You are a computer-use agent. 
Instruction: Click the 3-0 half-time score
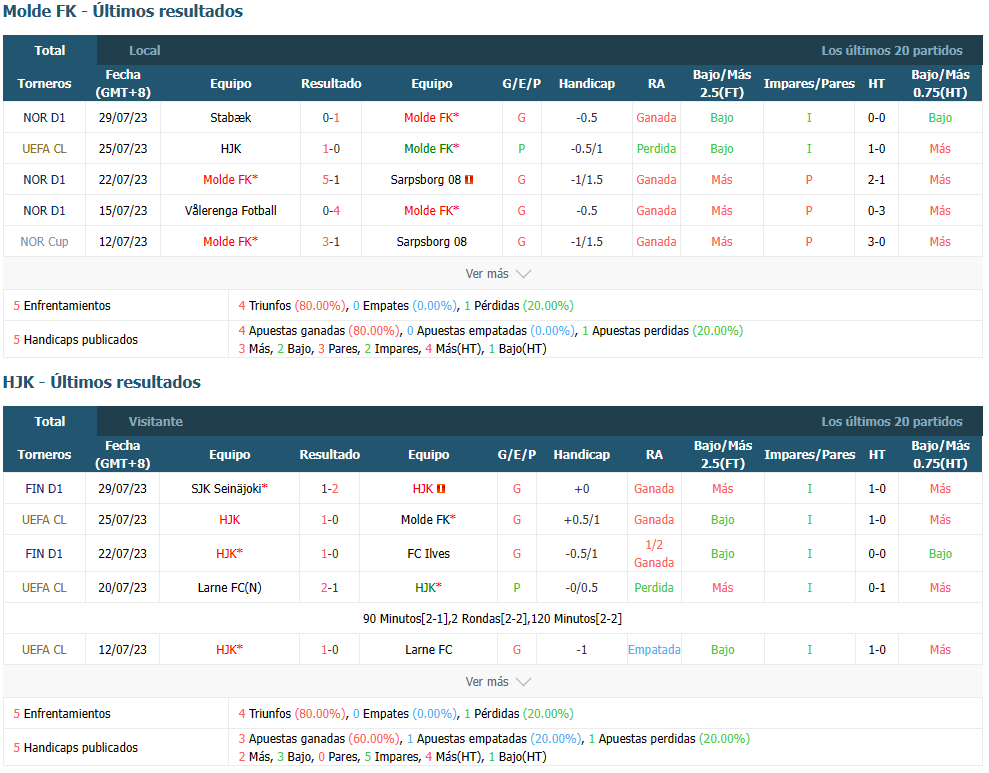tap(876, 241)
